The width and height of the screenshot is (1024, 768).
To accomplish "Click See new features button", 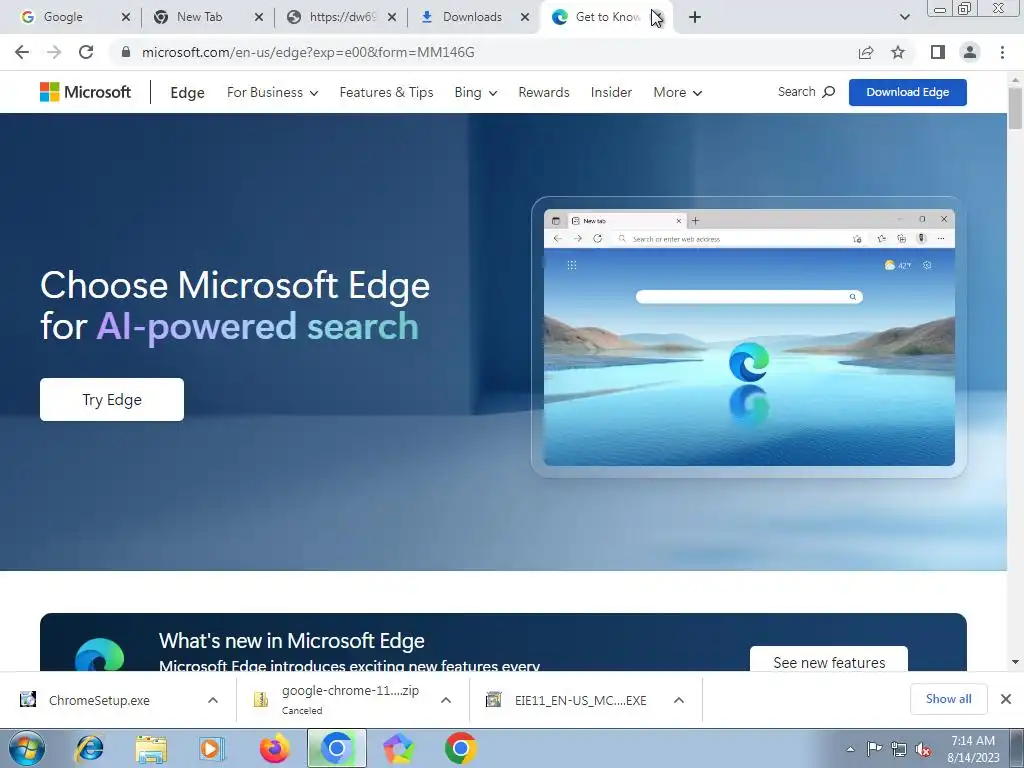I will 829,660.
